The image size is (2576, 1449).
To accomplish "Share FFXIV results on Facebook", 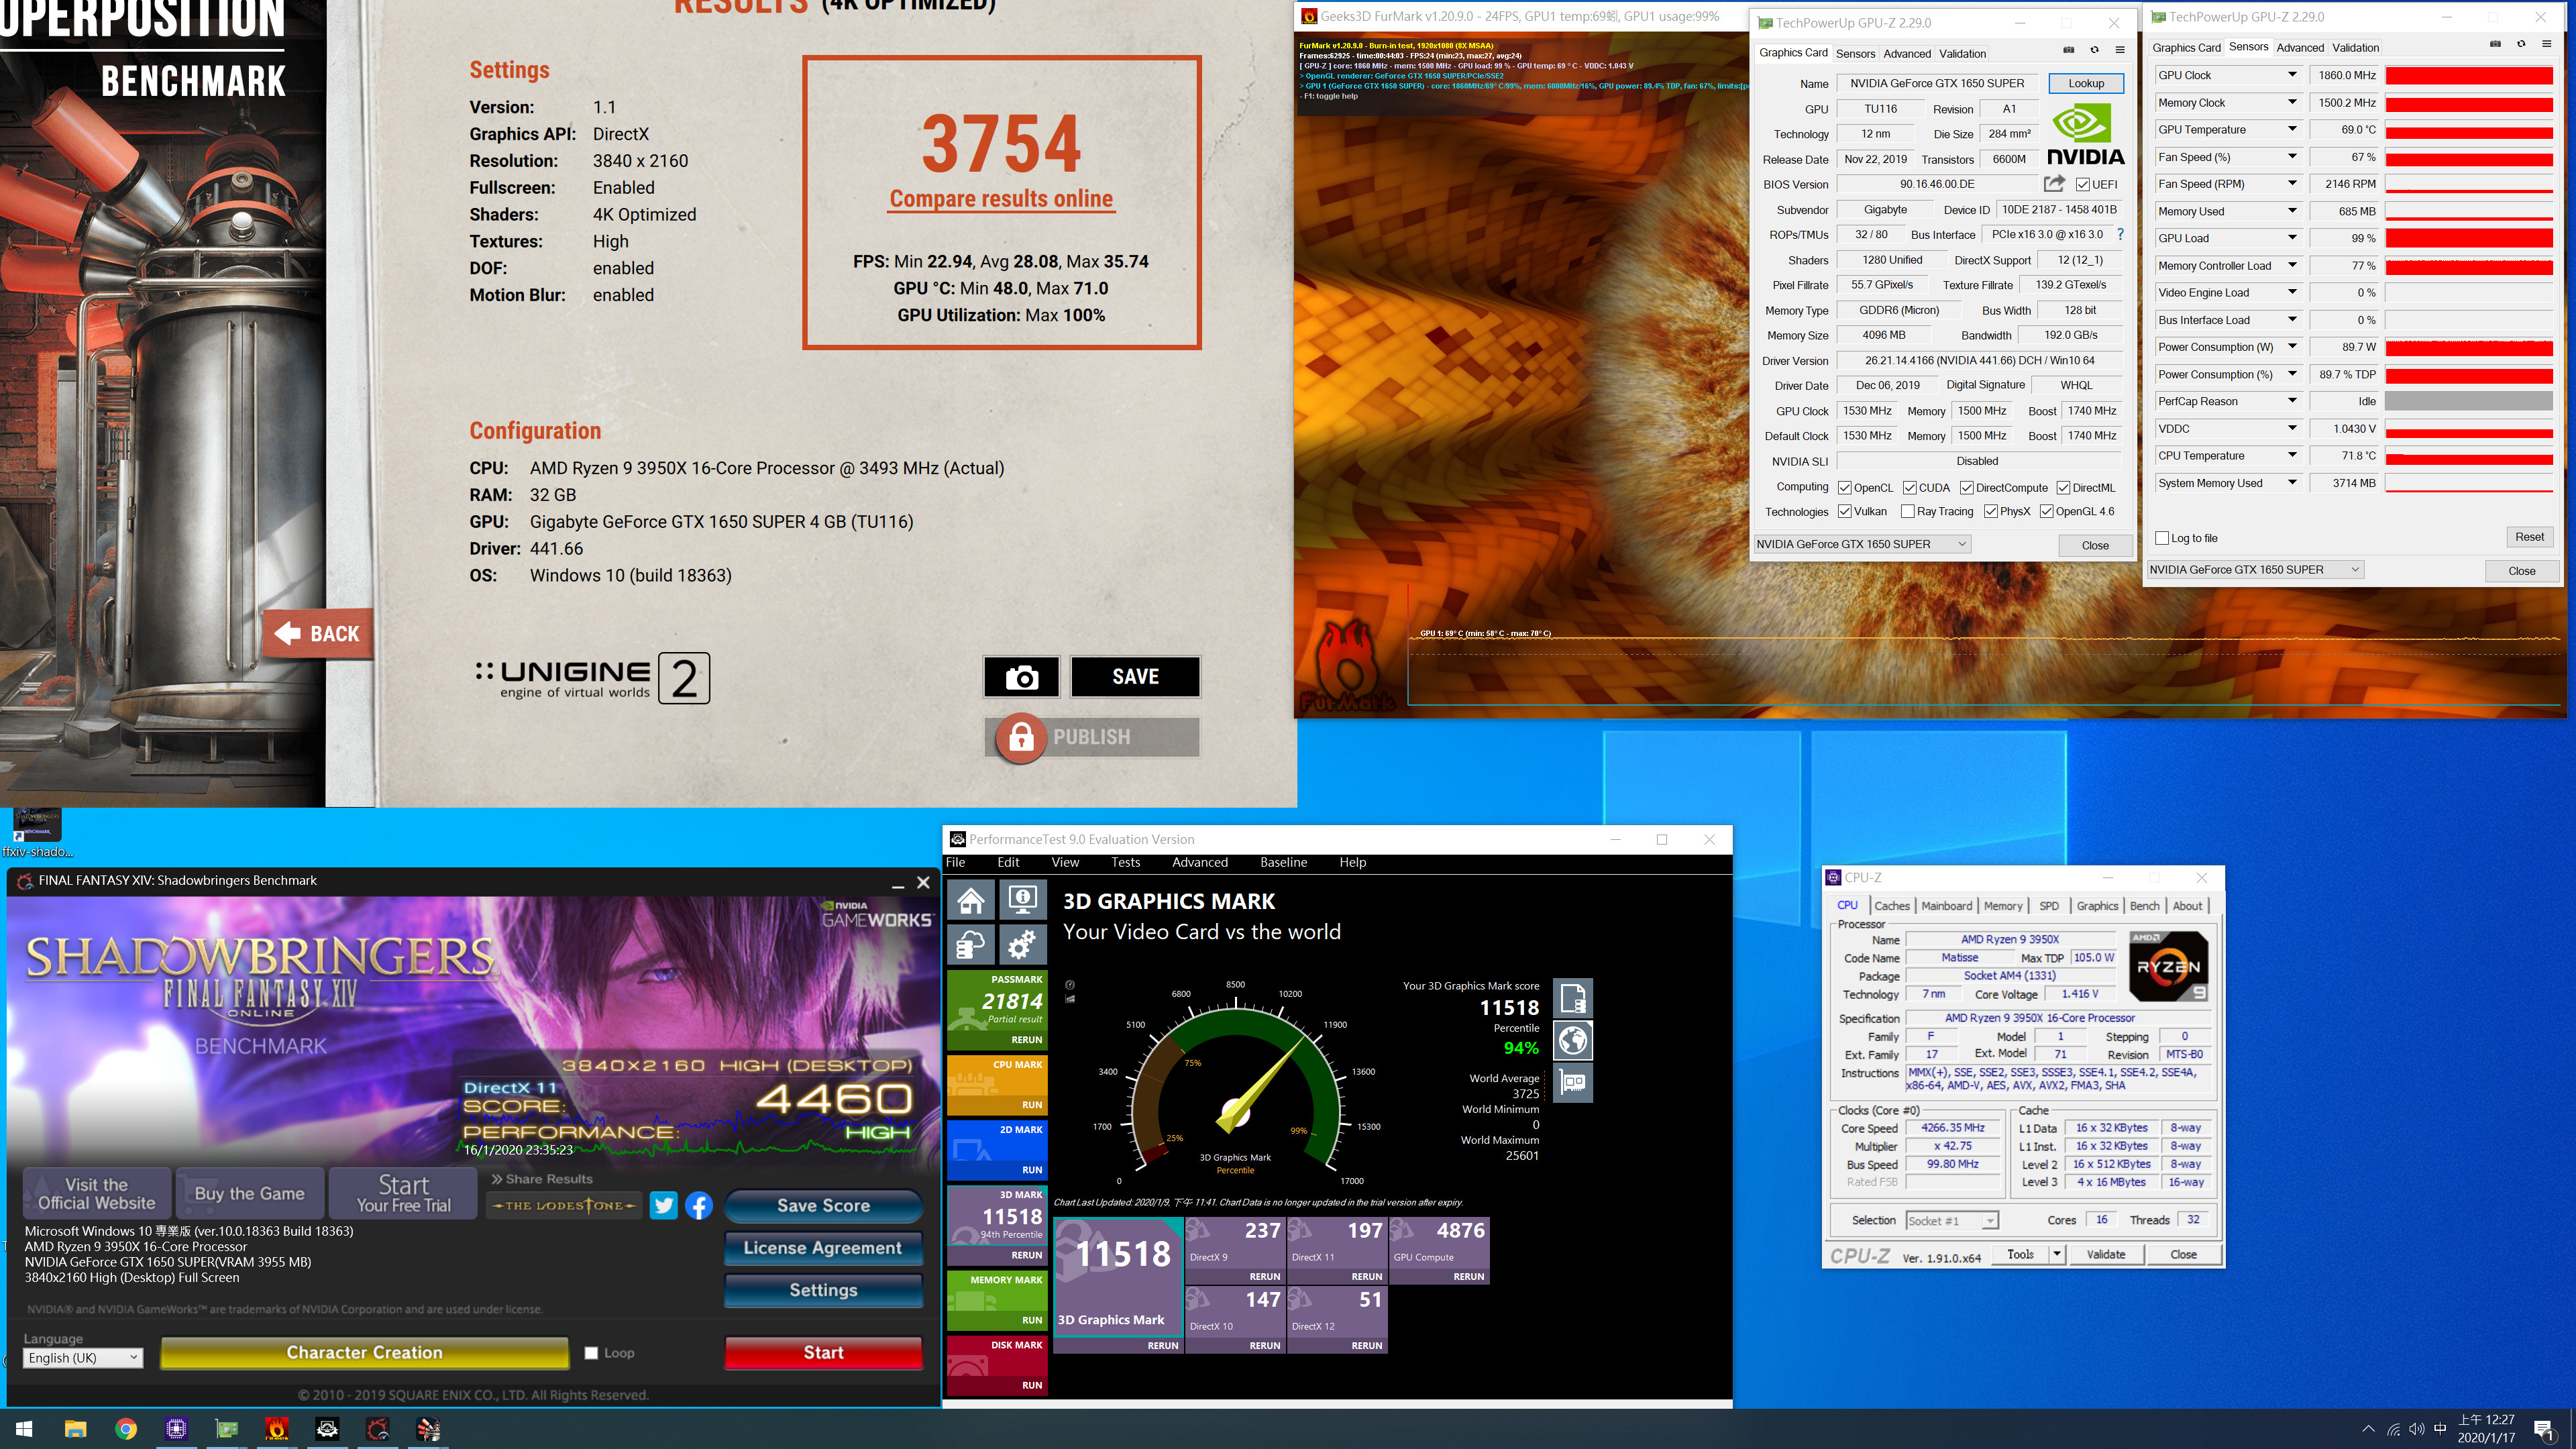I will coord(699,1205).
